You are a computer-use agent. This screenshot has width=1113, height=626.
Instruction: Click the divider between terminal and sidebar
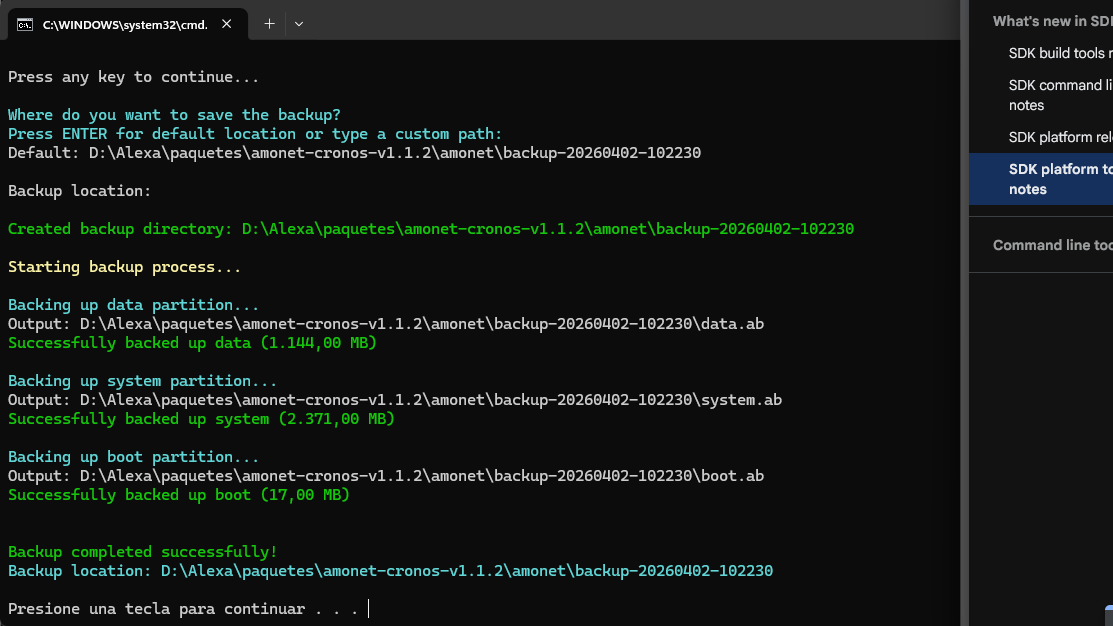(x=966, y=313)
